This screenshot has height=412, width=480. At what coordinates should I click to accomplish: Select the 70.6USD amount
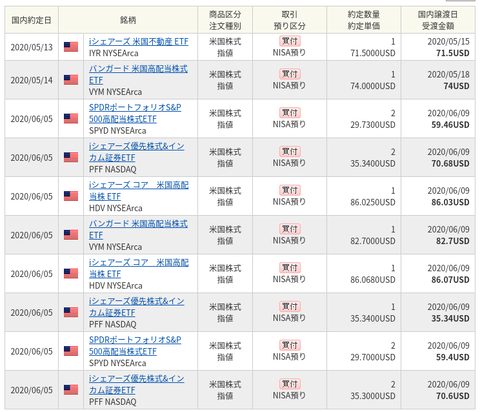(x=453, y=396)
